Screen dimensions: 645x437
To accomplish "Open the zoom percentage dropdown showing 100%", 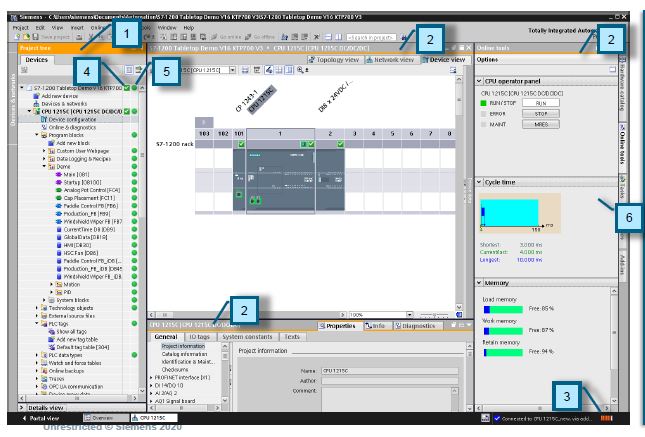I will [381, 315].
